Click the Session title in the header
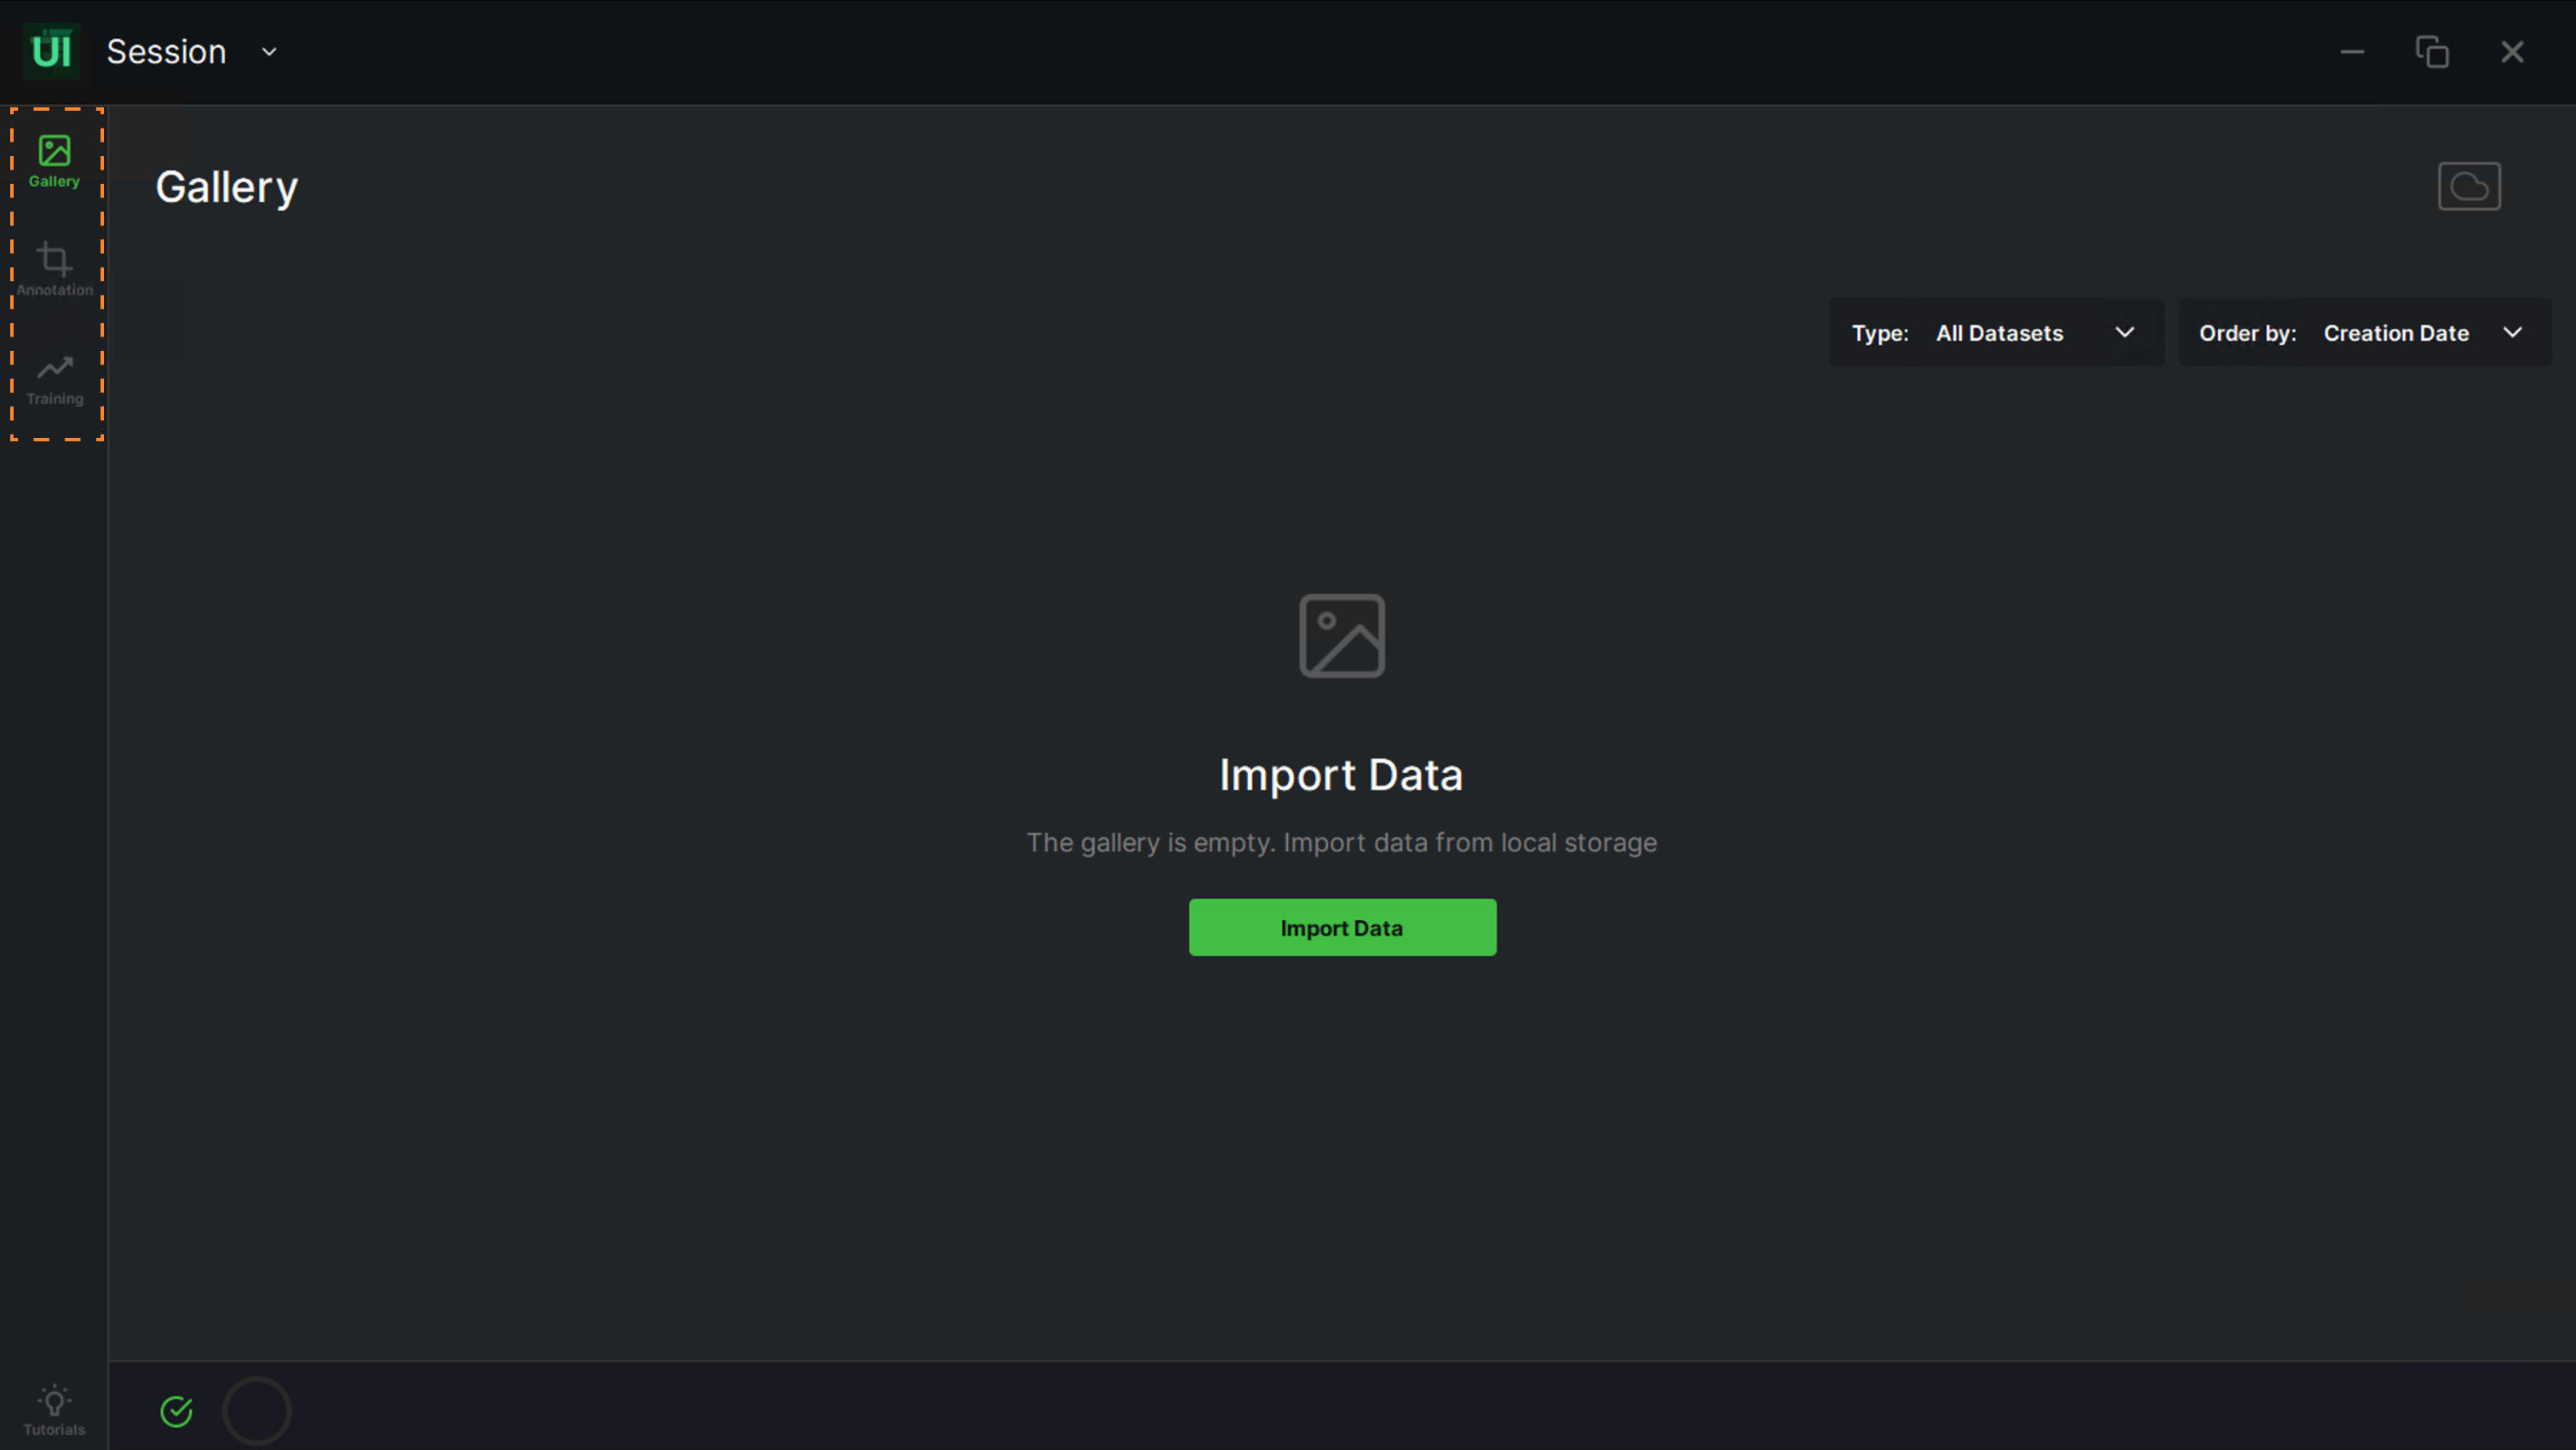This screenshot has height=1450, width=2576. coord(166,52)
